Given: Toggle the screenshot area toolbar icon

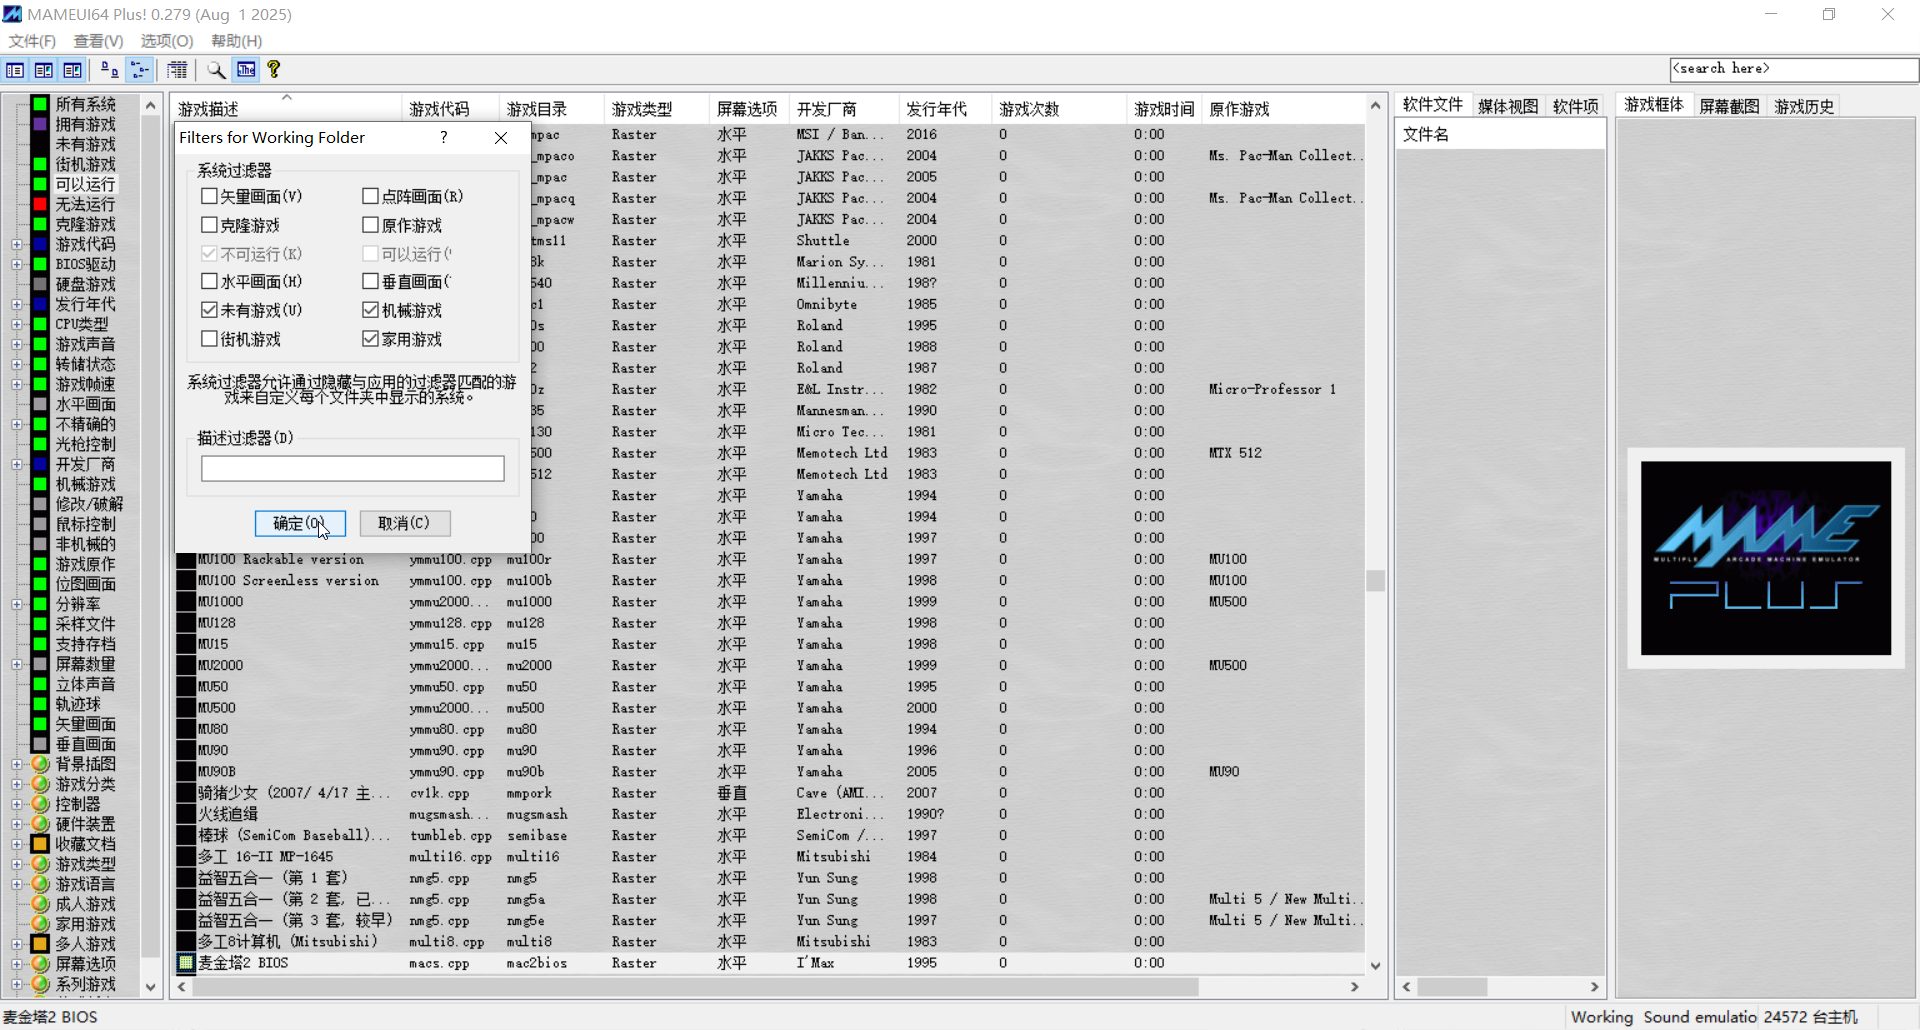Looking at the screenshot, I should (44, 70).
